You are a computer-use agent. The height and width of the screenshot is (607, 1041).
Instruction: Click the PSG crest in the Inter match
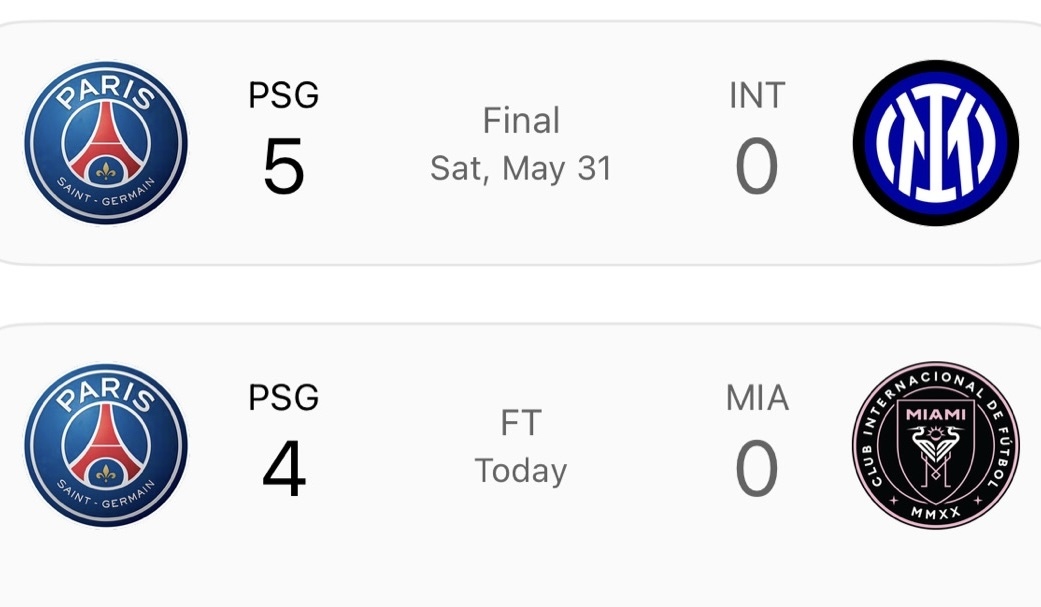click(106, 142)
